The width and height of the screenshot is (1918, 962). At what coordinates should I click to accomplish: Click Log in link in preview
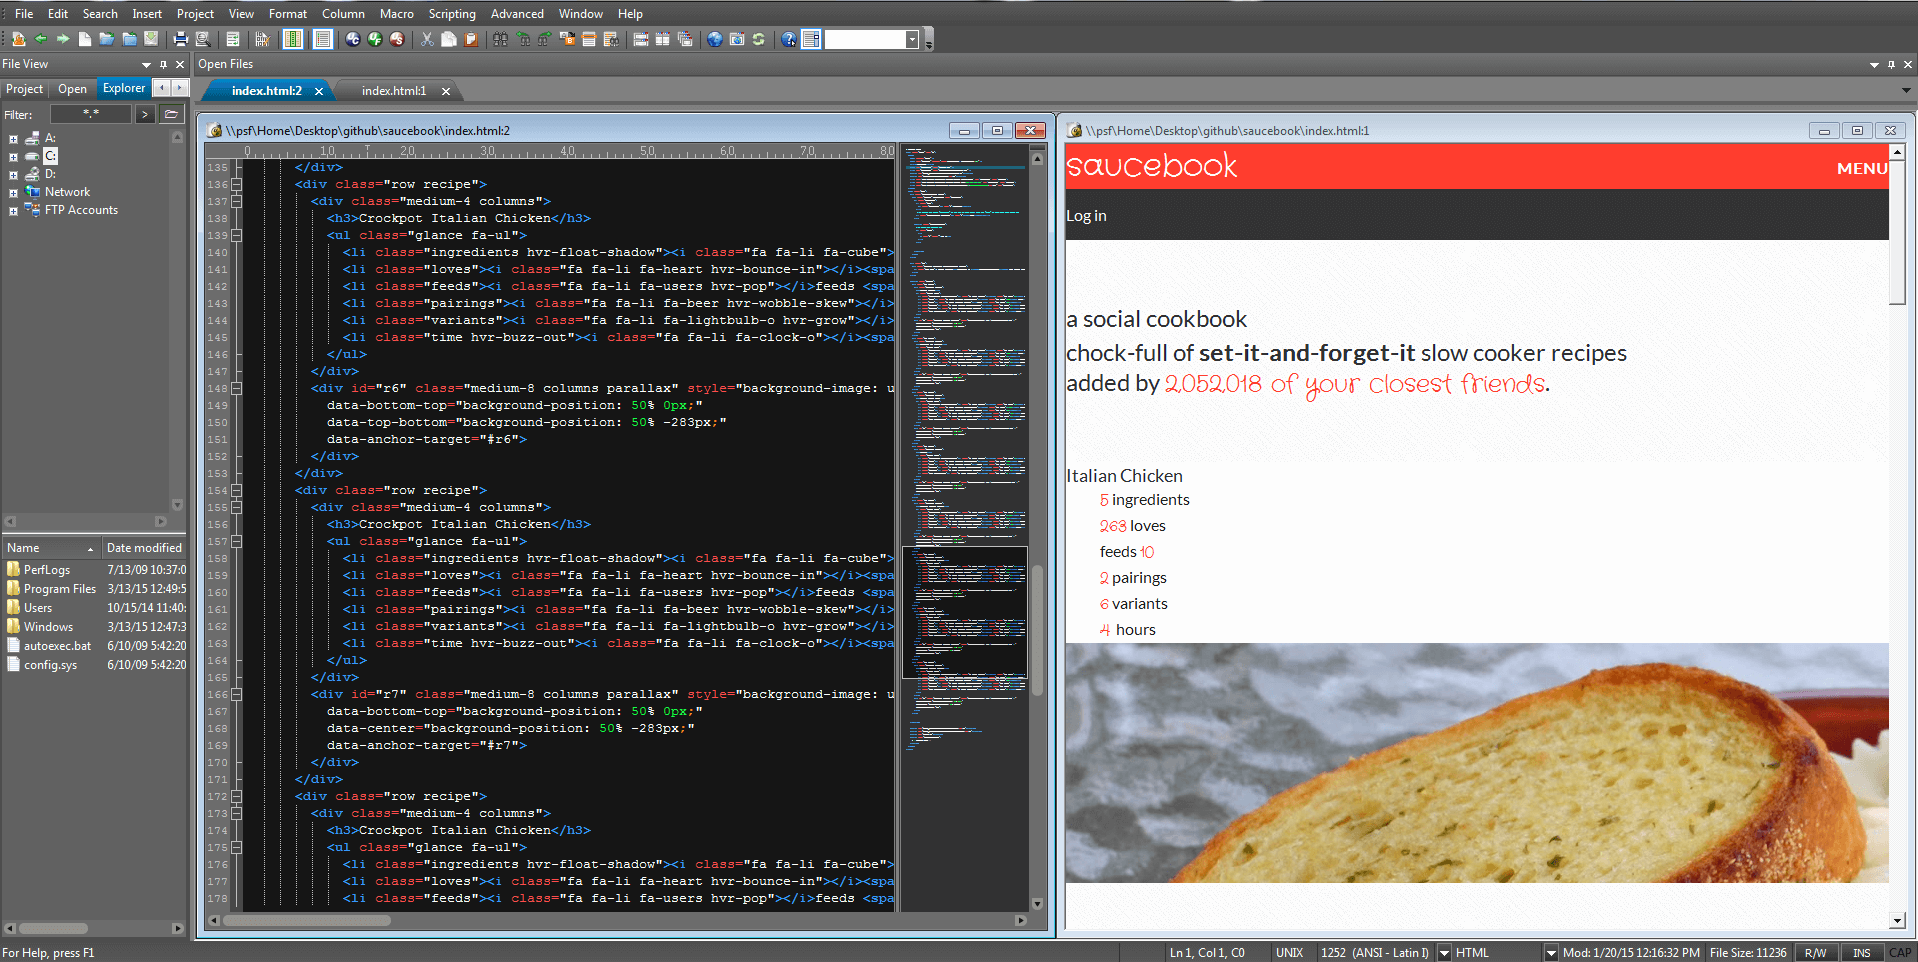(1086, 216)
